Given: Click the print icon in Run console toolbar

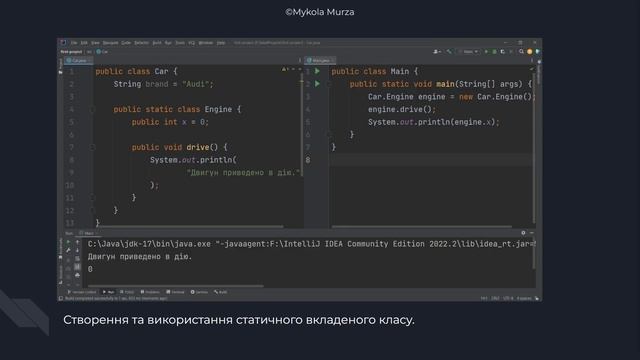Looking at the screenshot, I should pos(77,275).
